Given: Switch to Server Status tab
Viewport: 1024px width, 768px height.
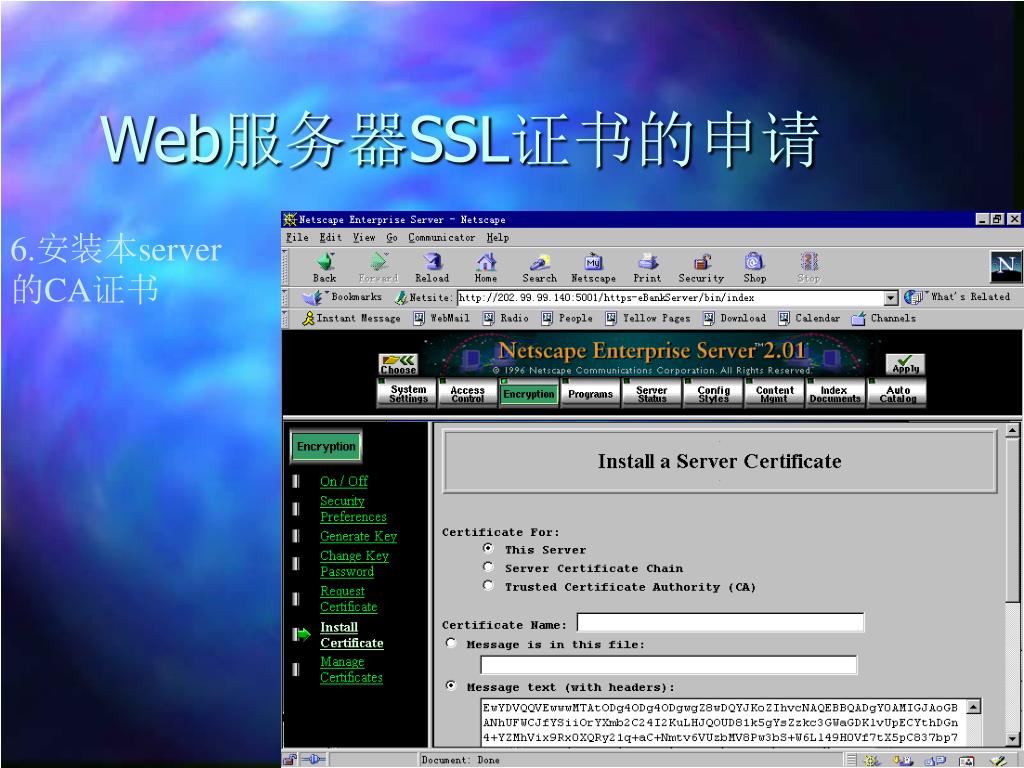Looking at the screenshot, I should click(x=652, y=393).
